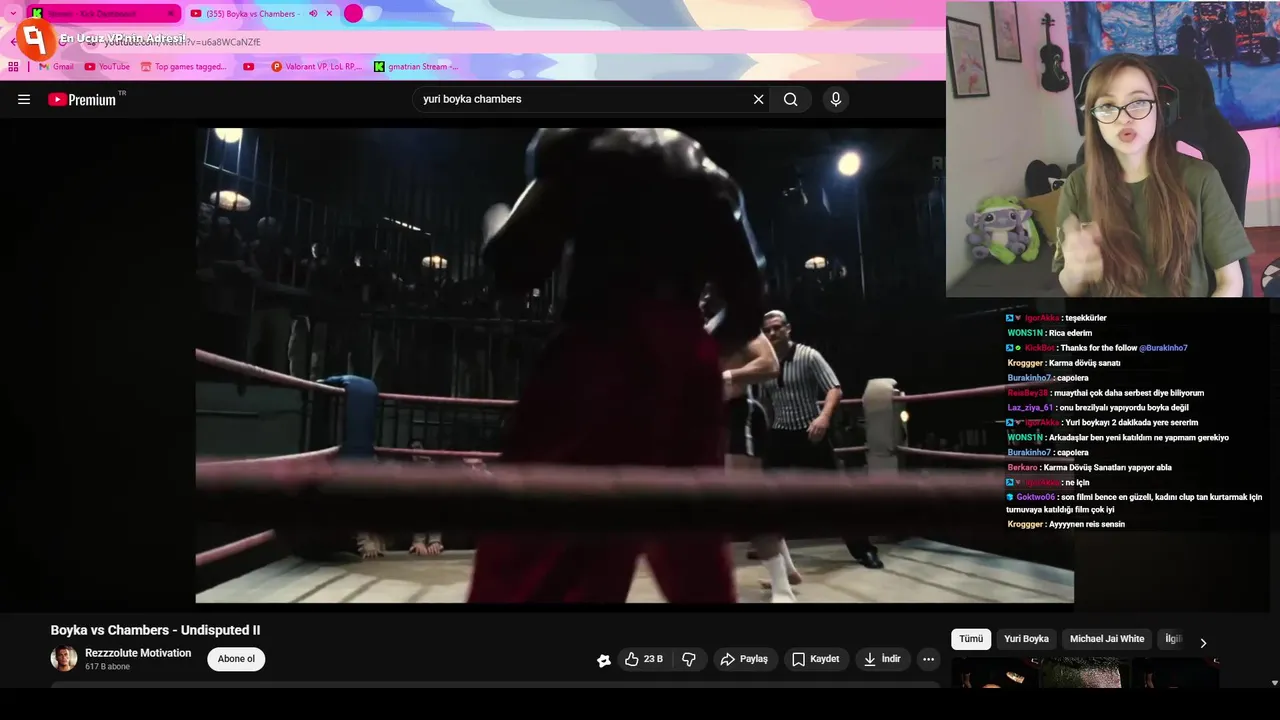Like the video with thumbs up
Screen dimensions: 1280x720
[x=644, y=659]
